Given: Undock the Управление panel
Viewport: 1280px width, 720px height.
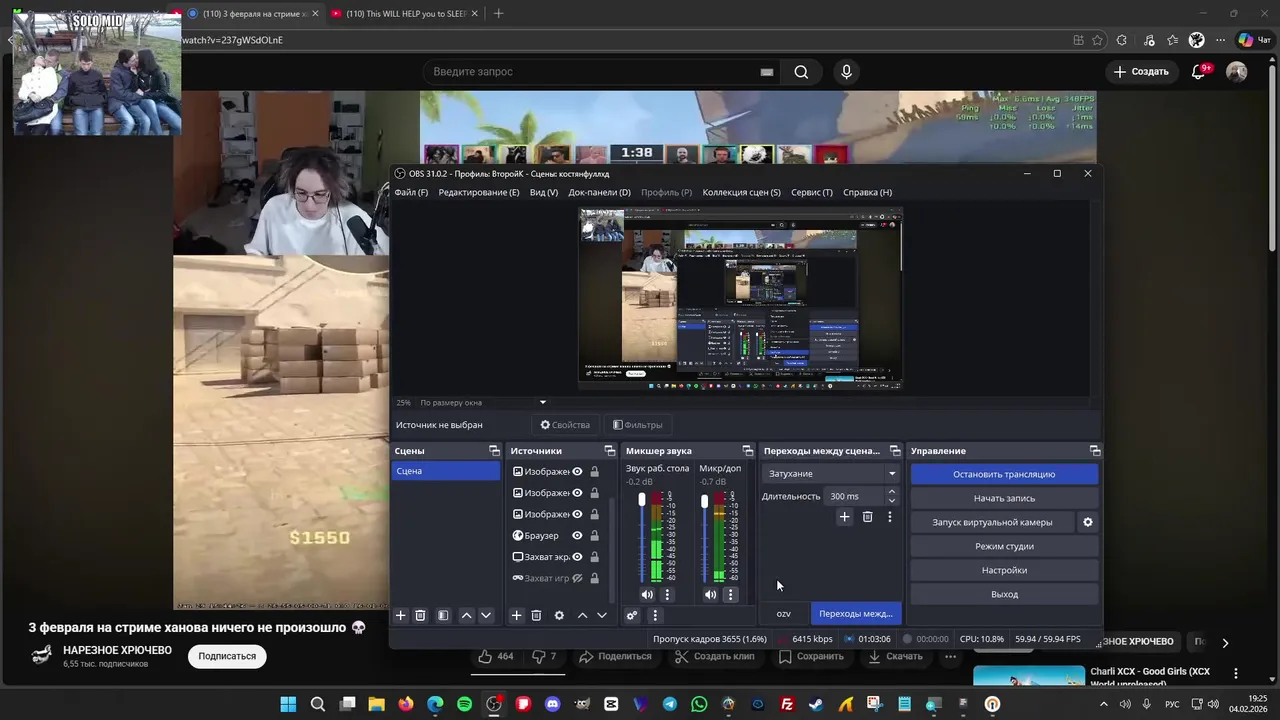Looking at the screenshot, I should pos(1095,451).
